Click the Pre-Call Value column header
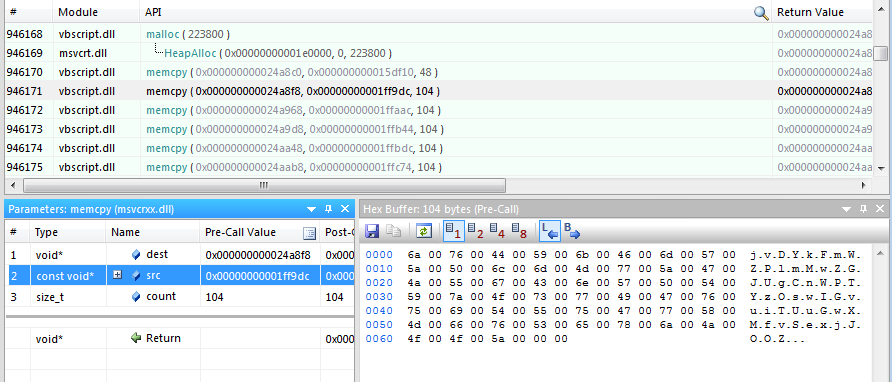The image size is (892, 382). (x=260, y=232)
